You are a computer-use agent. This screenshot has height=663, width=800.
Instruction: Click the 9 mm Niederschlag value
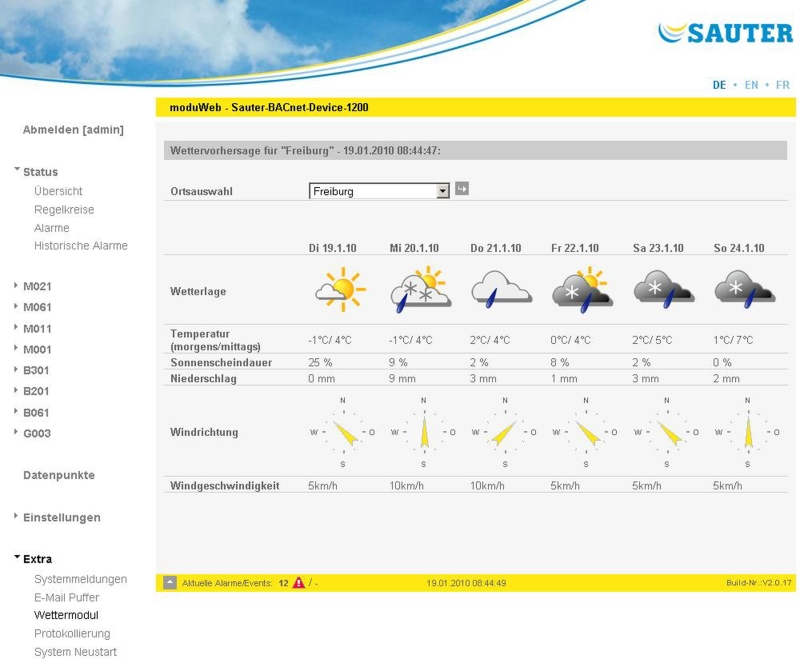click(402, 379)
